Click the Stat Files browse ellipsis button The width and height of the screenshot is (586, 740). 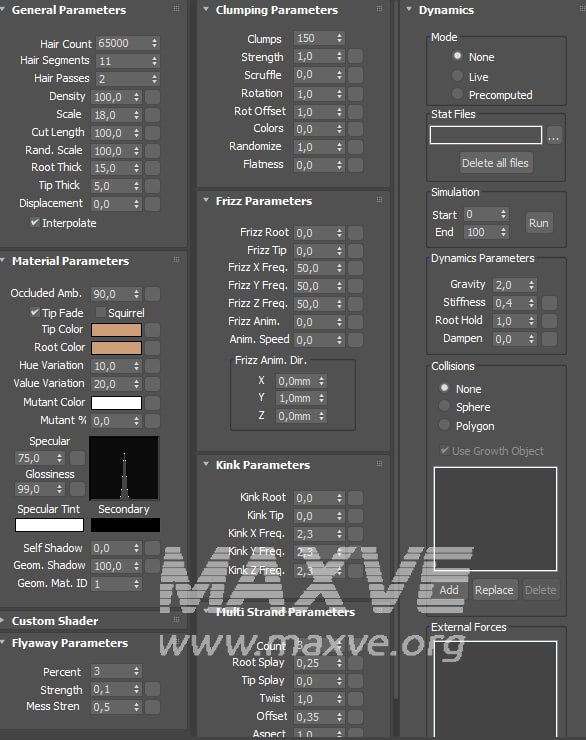point(554,136)
